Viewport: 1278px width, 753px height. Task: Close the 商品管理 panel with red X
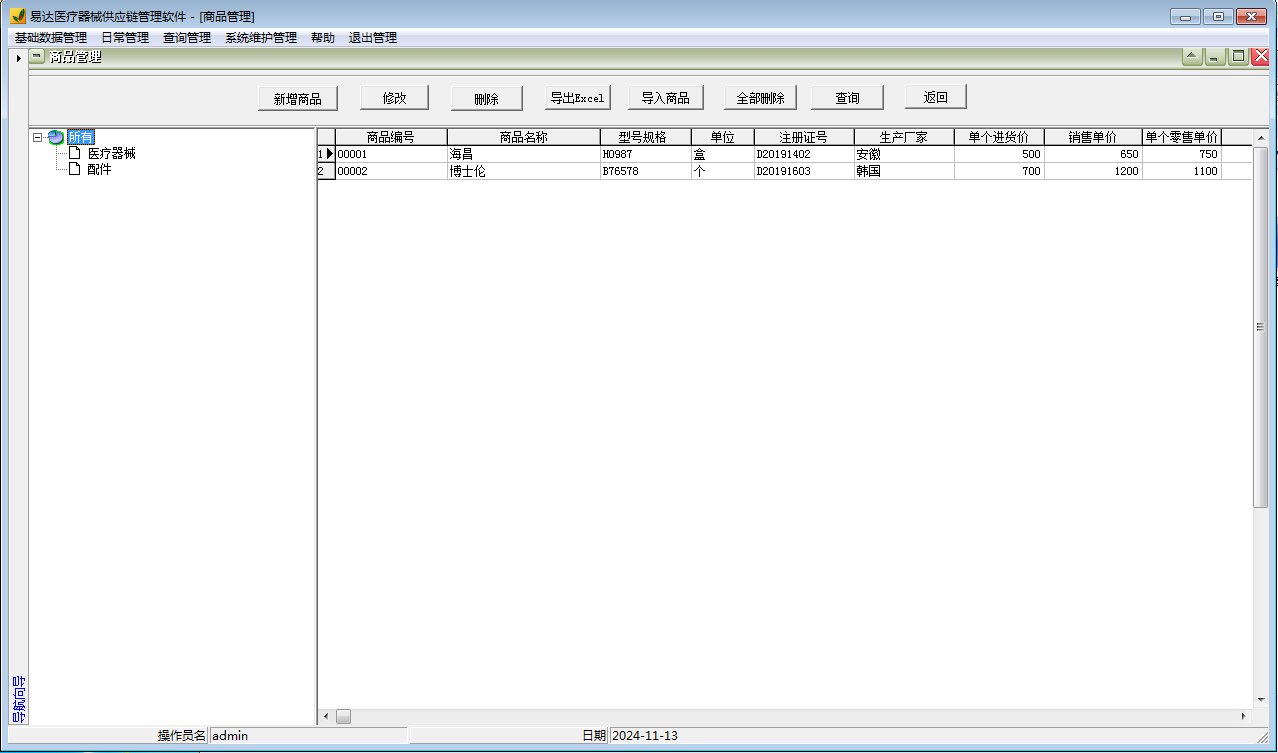pyautogui.click(x=1260, y=57)
